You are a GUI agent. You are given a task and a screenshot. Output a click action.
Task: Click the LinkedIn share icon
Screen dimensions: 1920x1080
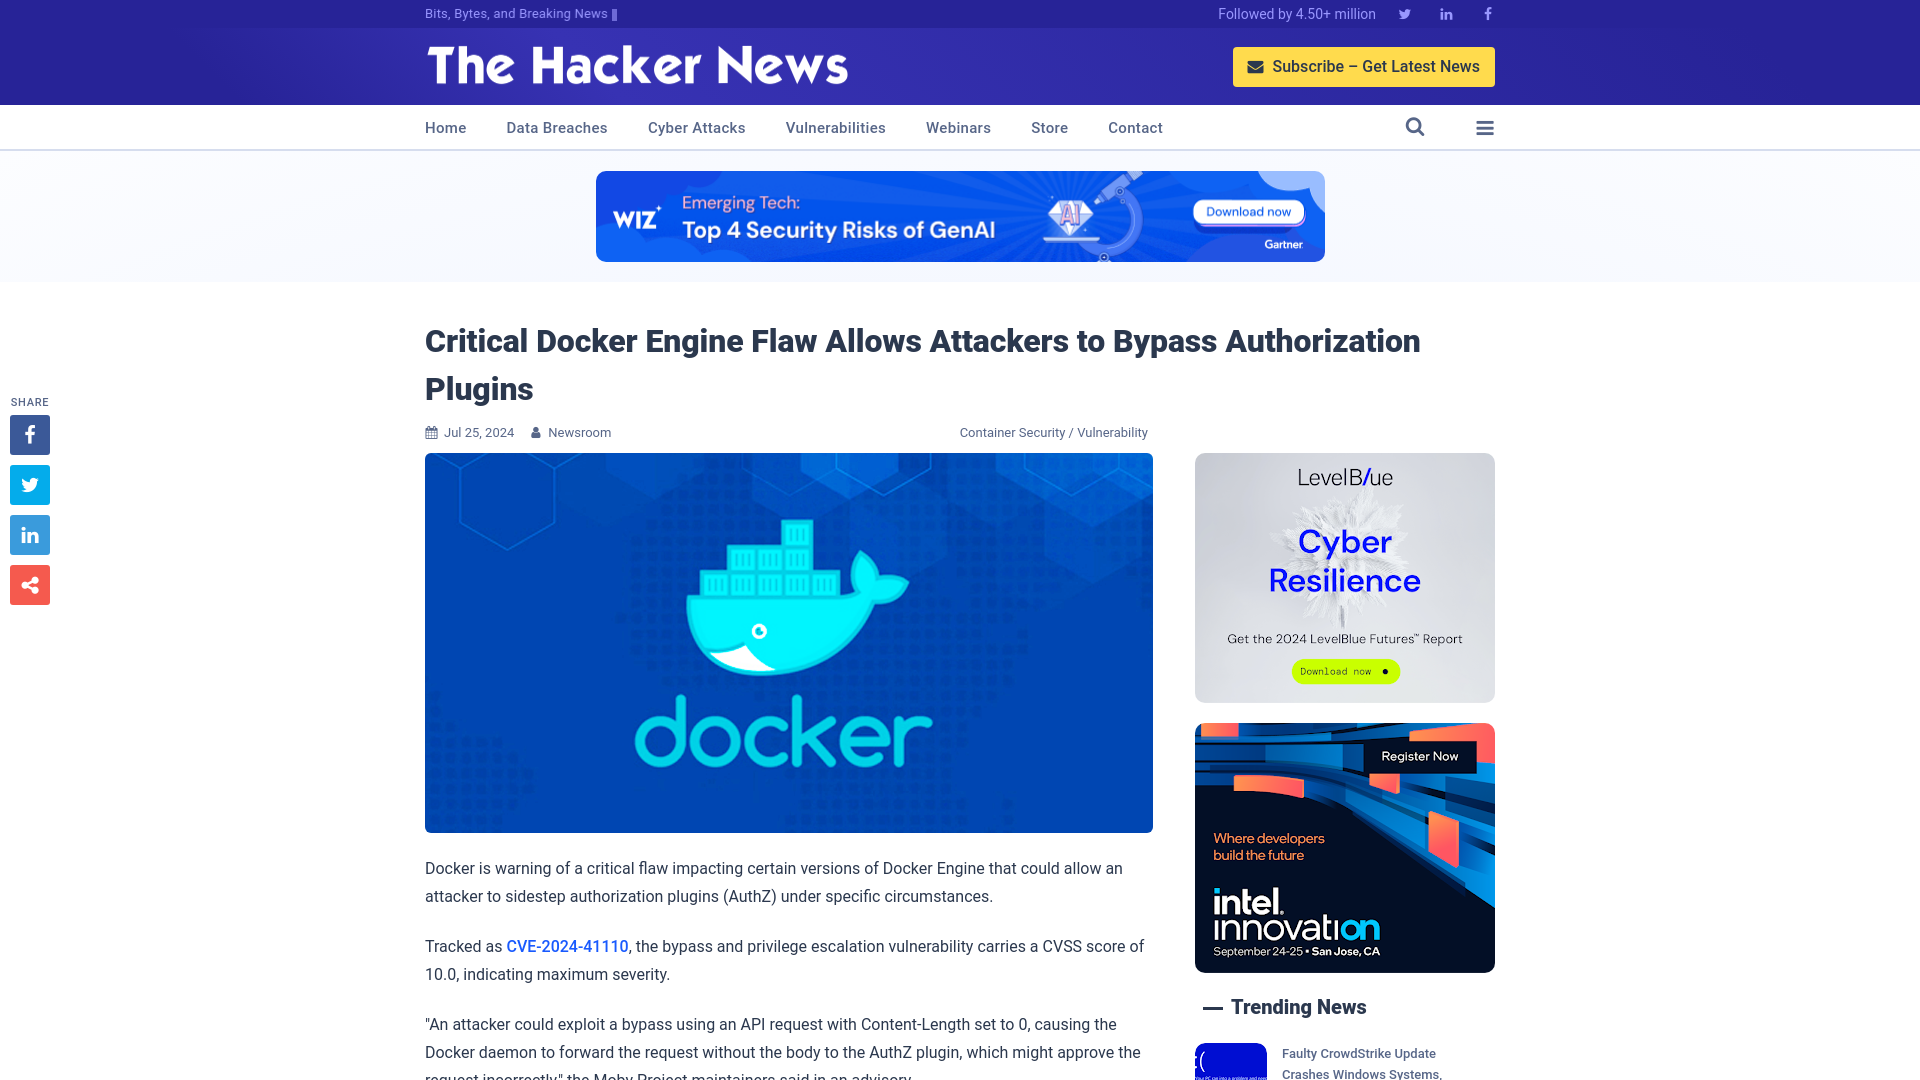click(x=29, y=534)
